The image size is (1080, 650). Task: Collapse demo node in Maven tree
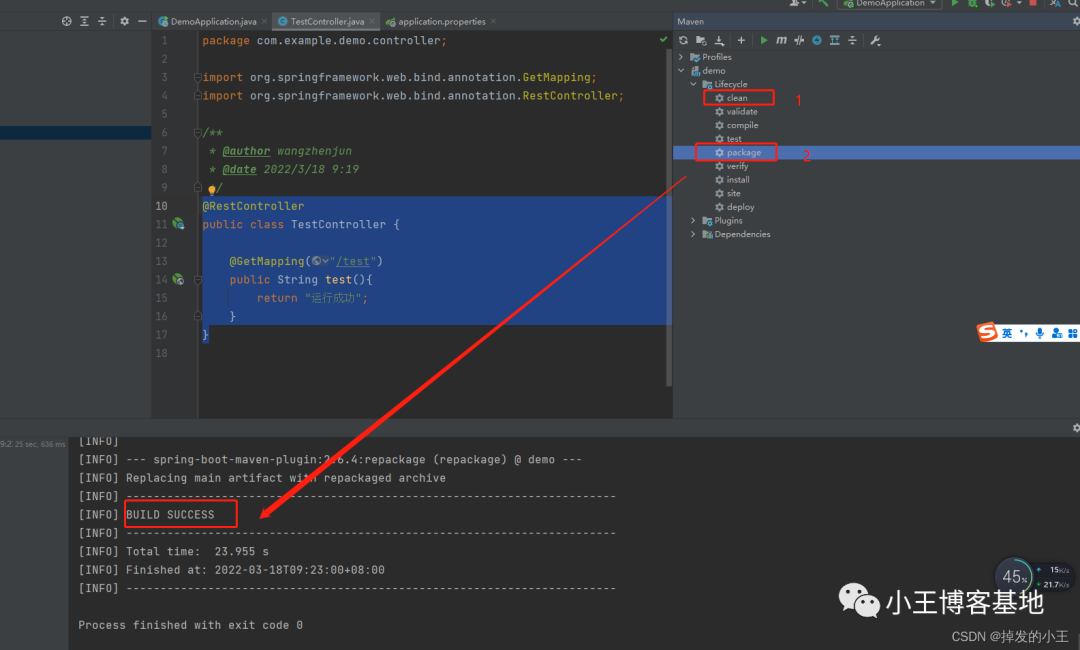pyautogui.click(x=681, y=70)
